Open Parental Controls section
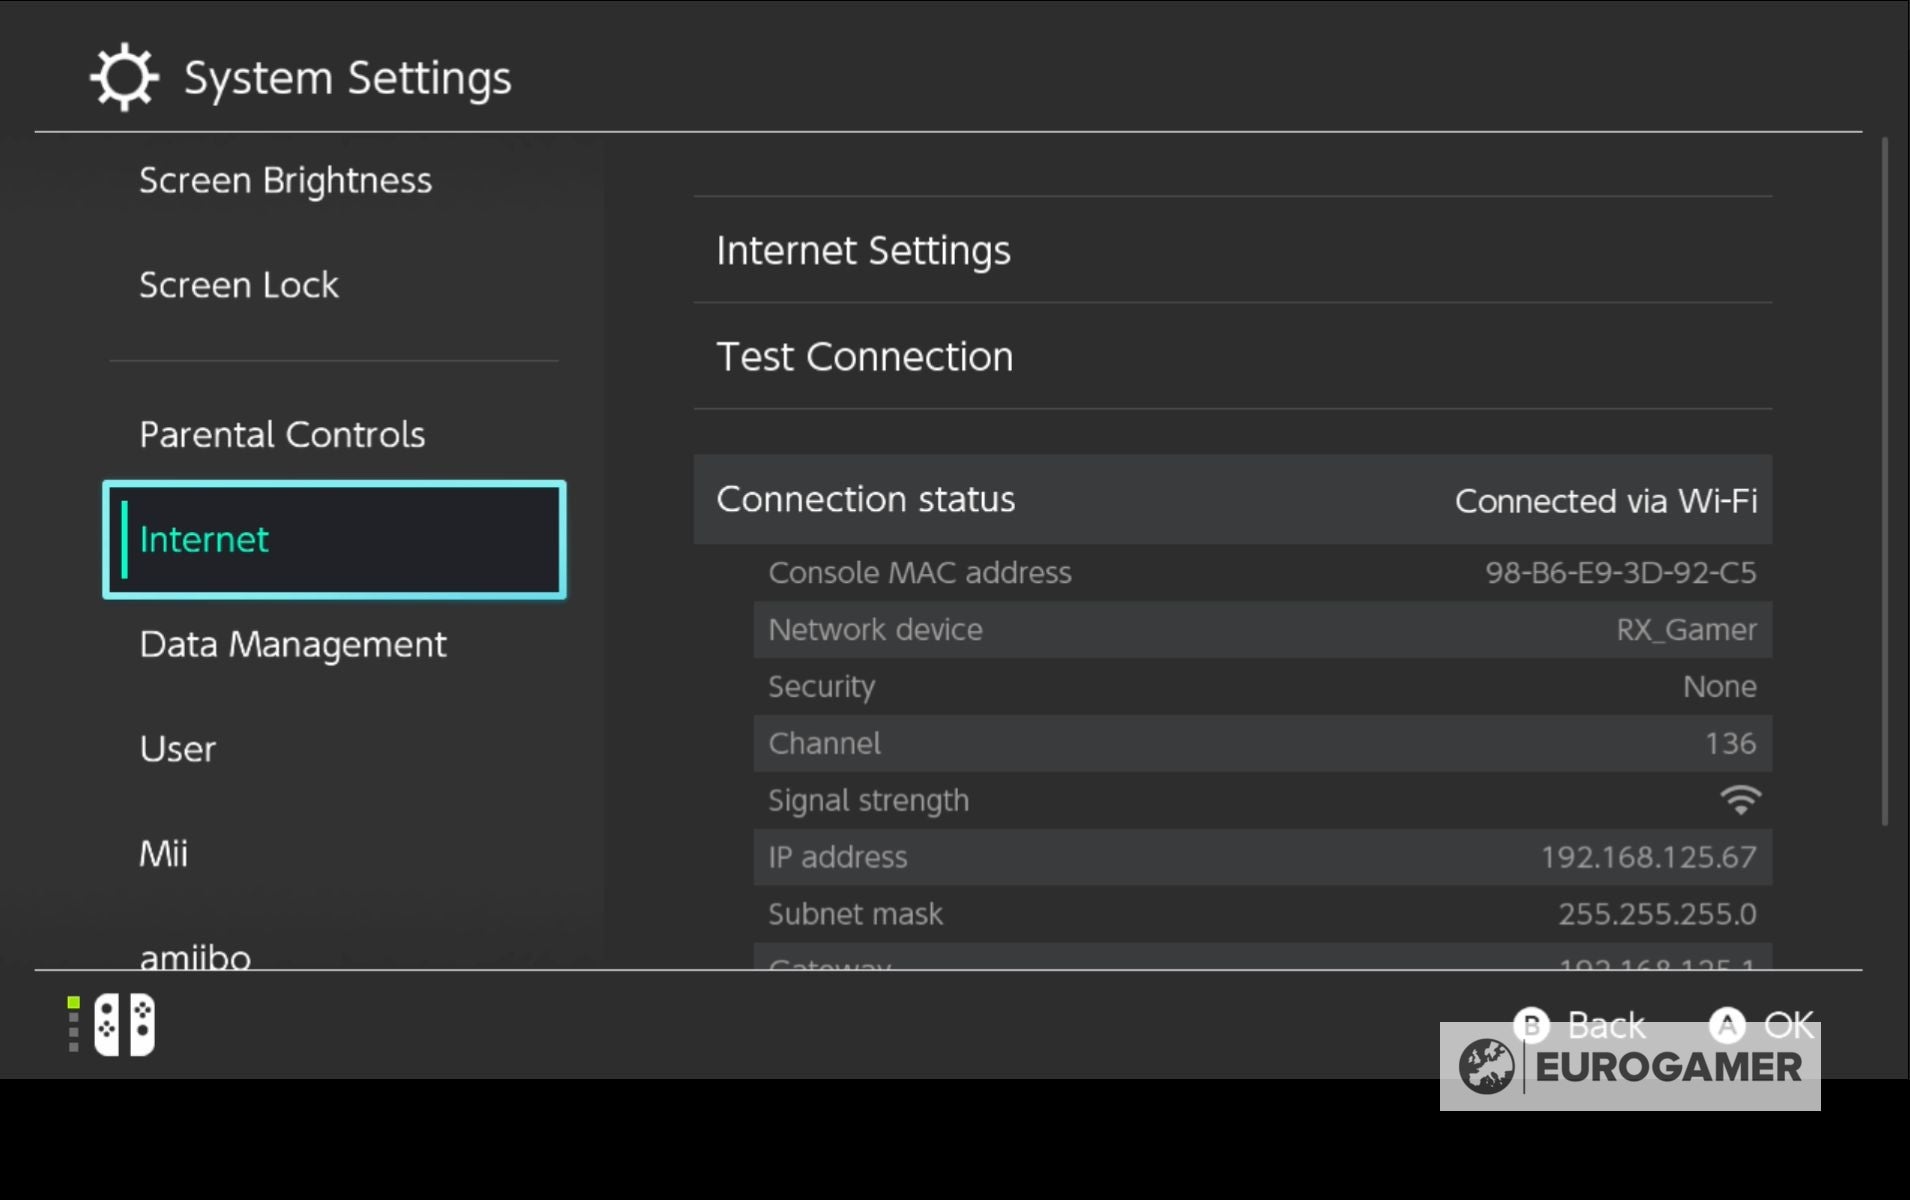 282,434
